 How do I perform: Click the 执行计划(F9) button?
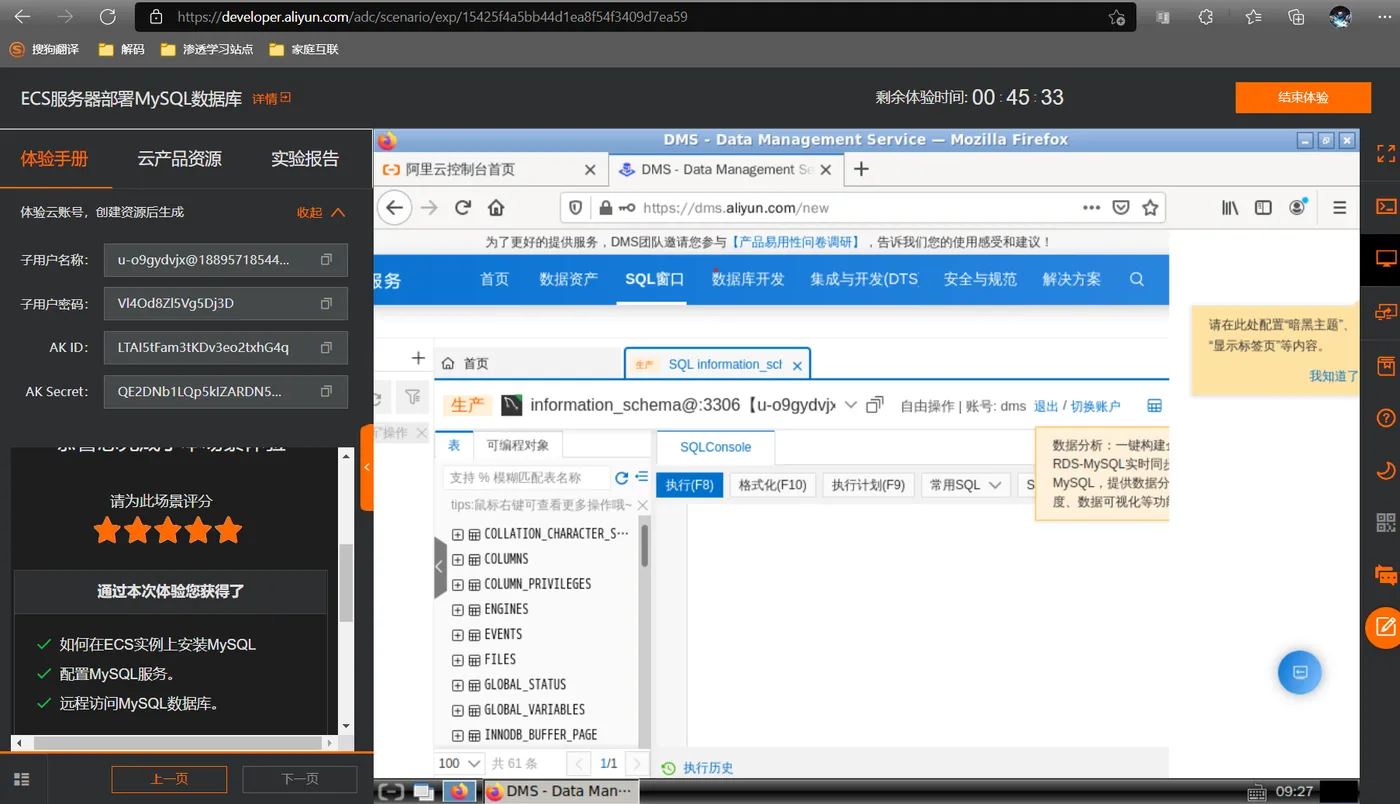868,485
